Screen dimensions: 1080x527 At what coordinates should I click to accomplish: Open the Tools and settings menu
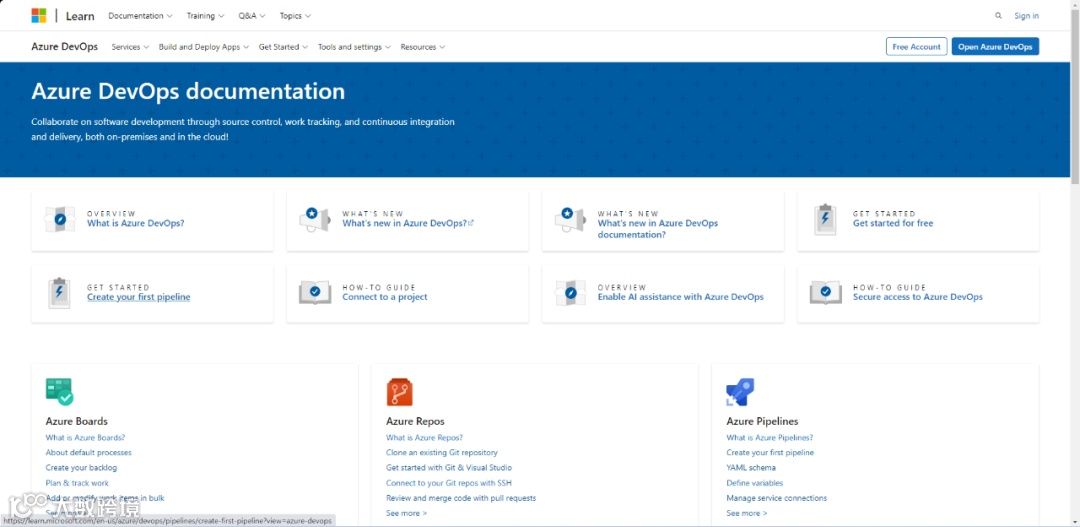354,47
